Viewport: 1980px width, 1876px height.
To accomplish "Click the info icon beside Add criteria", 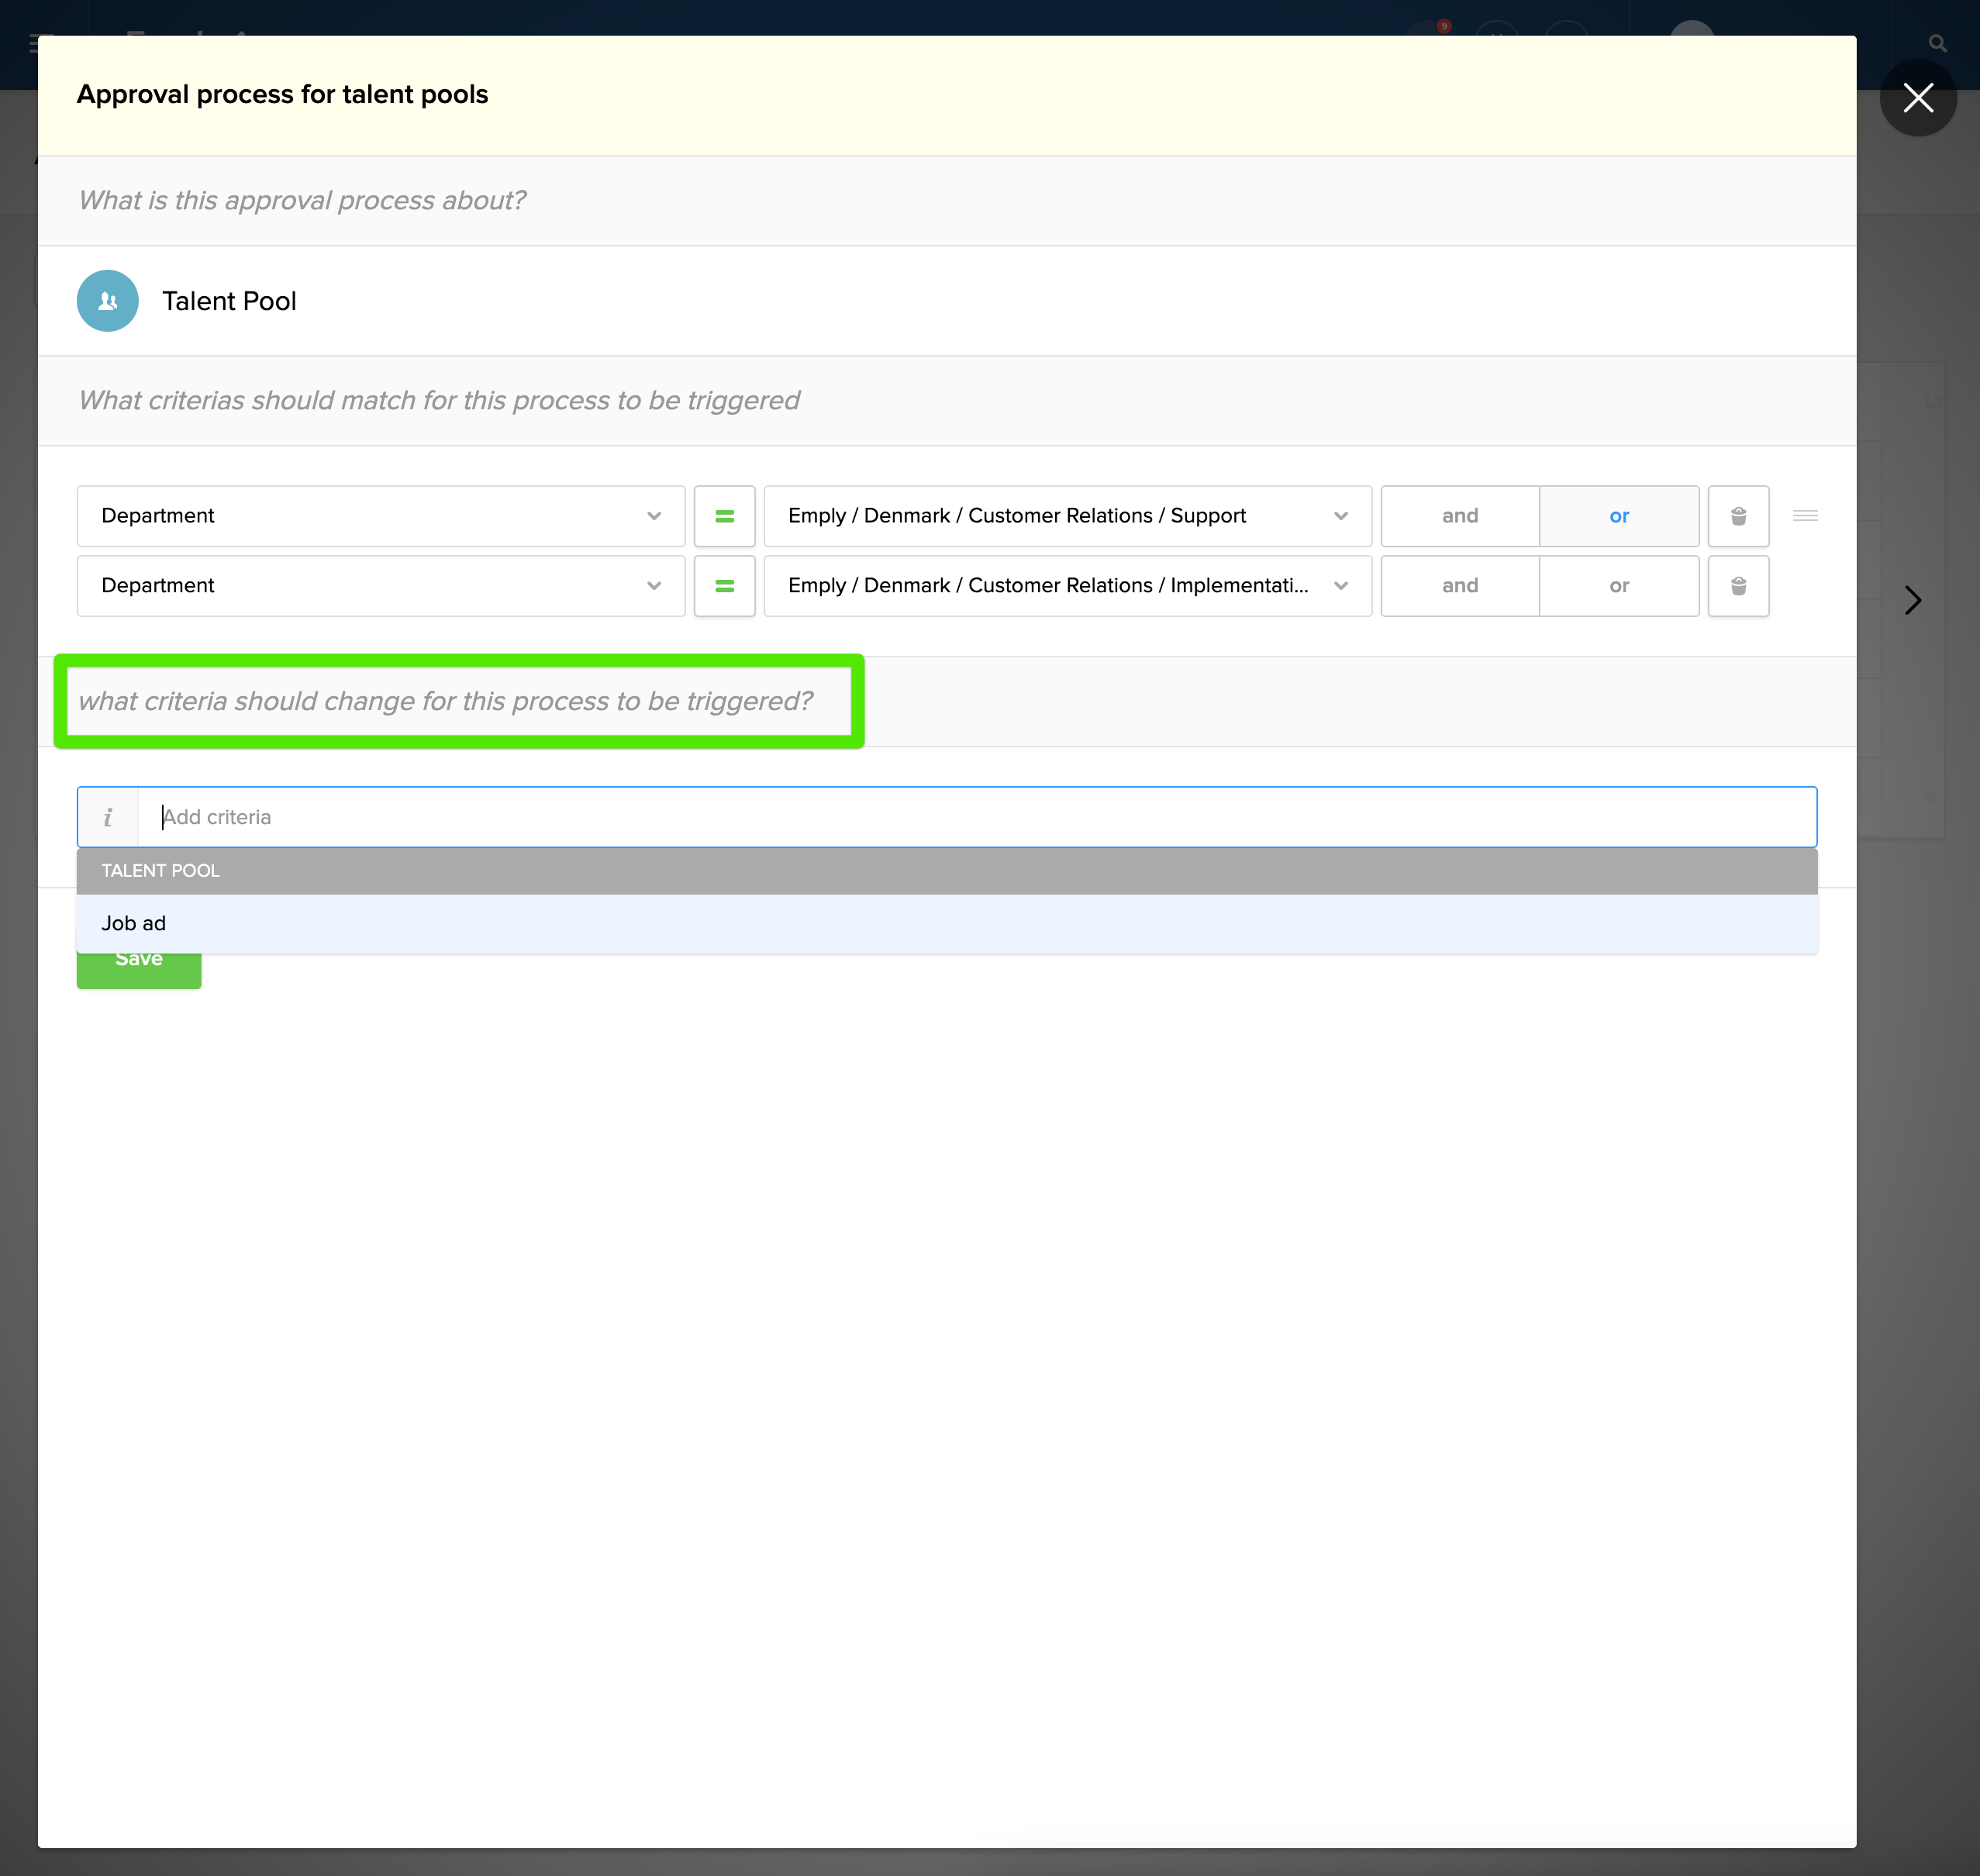I will click(108, 817).
